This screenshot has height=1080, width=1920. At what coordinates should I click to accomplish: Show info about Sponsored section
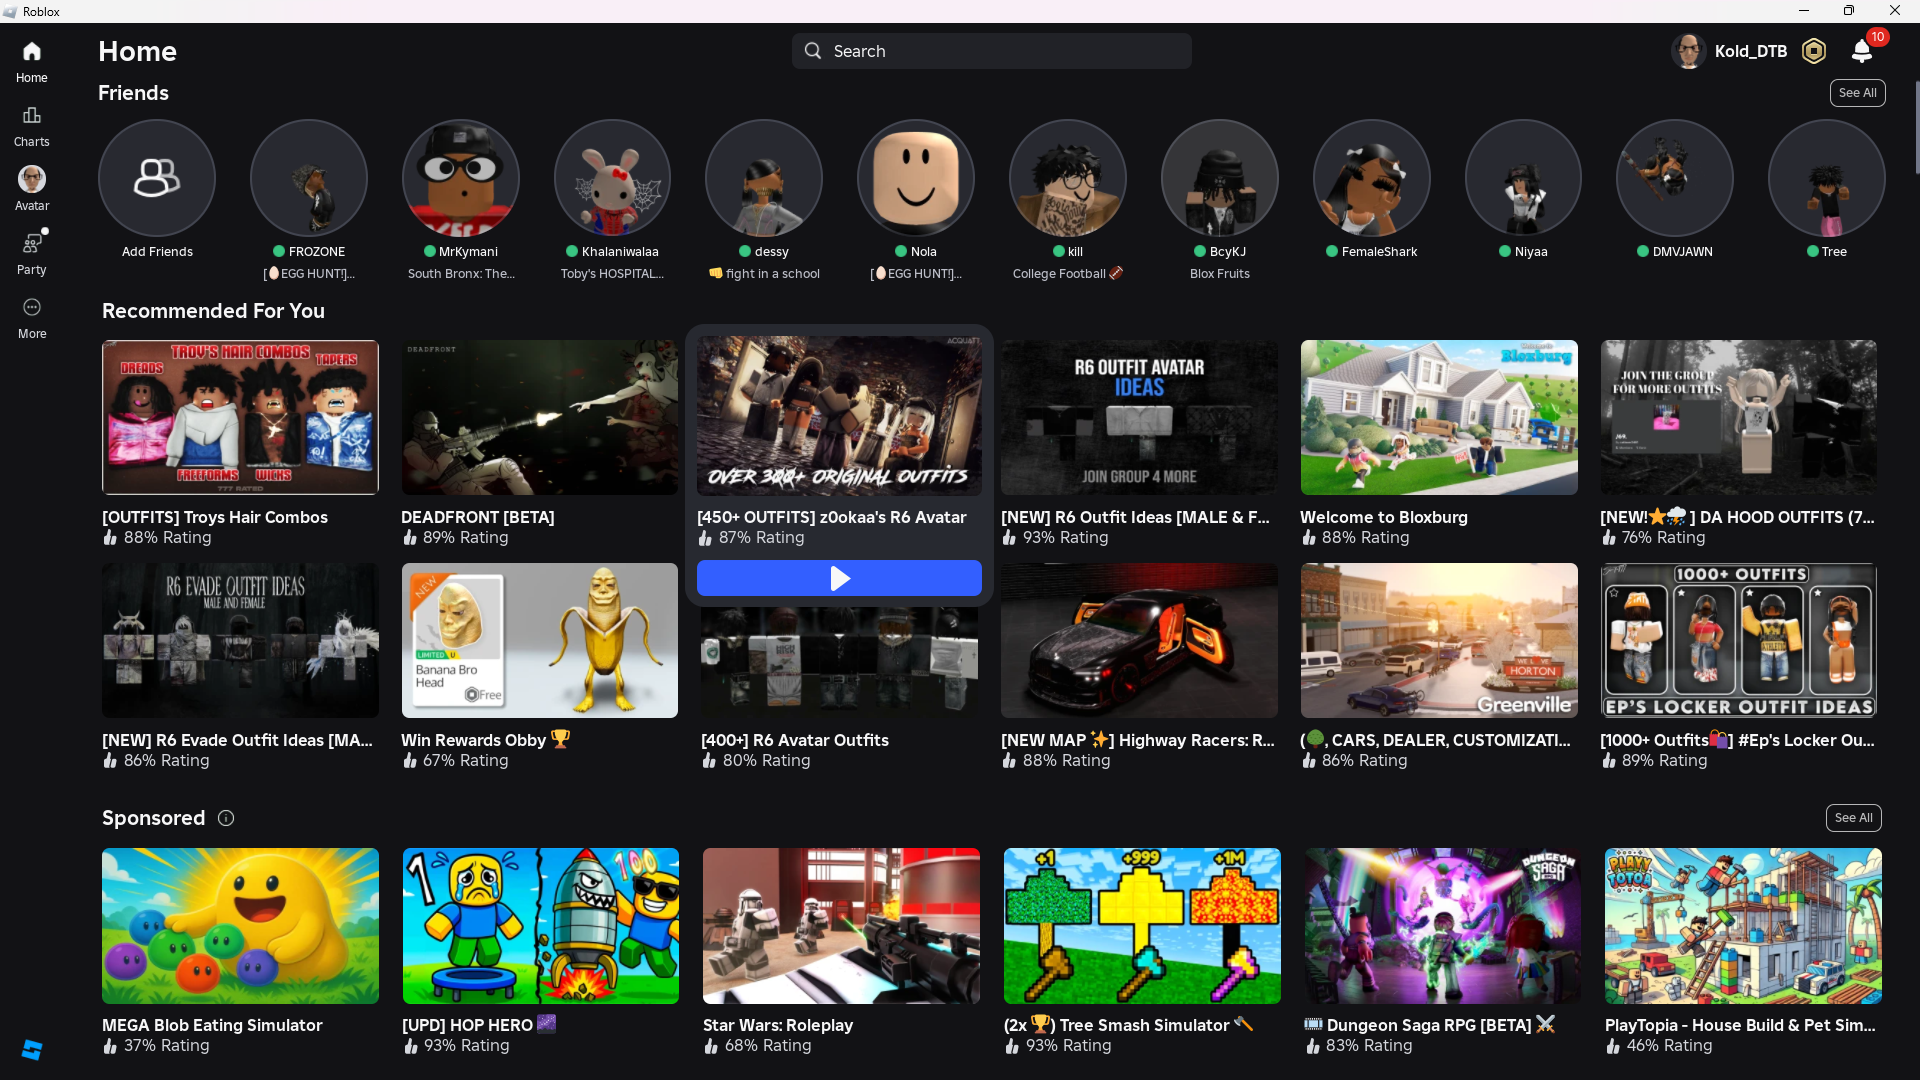click(x=226, y=818)
